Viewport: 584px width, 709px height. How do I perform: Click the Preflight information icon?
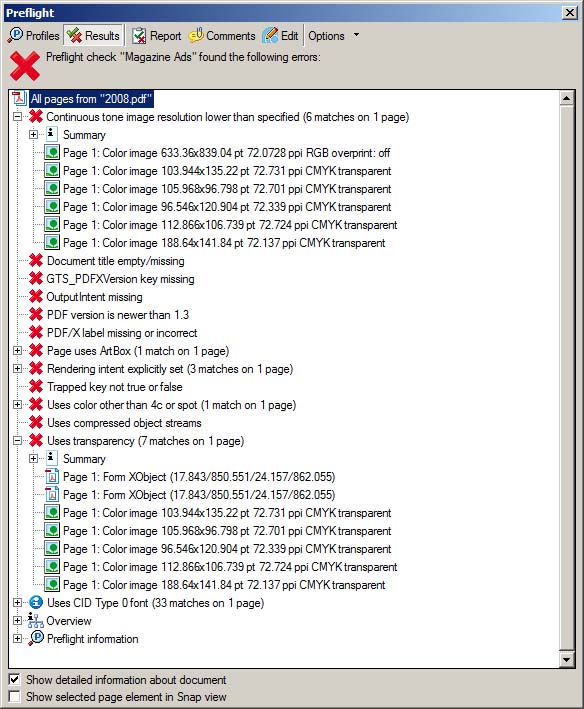coord(36,639)
